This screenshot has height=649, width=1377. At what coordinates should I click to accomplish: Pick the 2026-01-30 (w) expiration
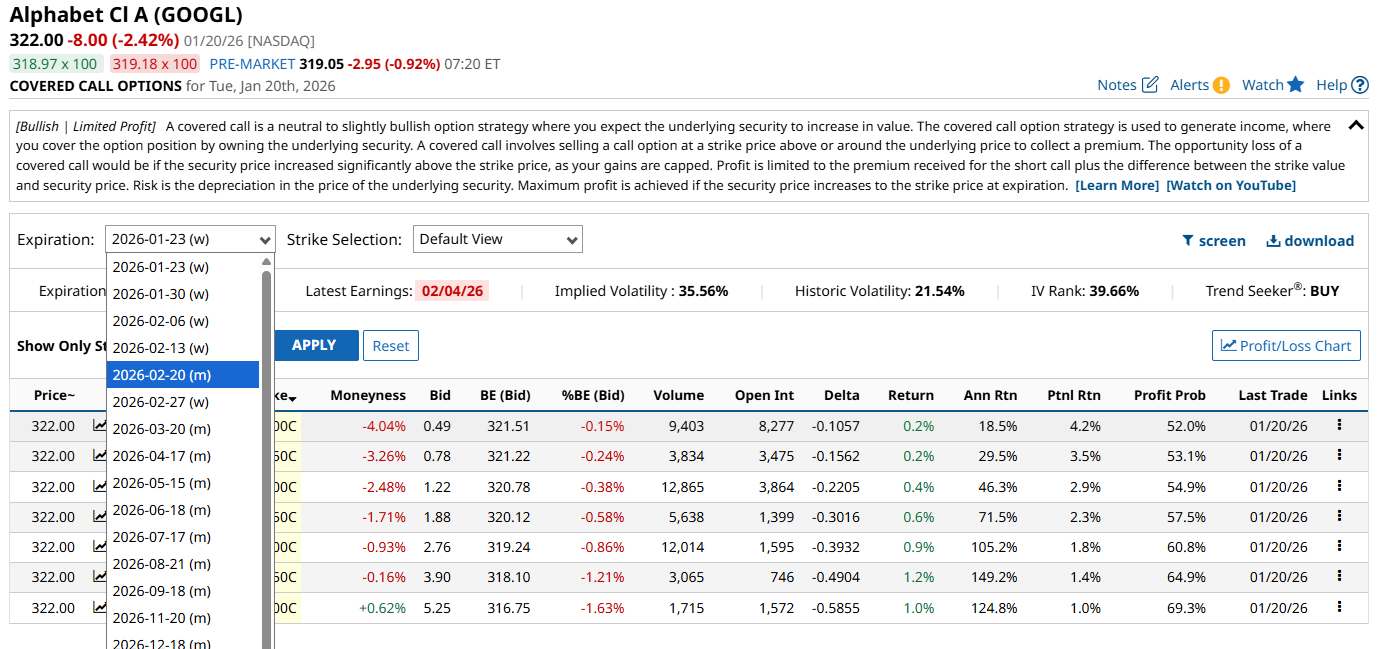point(161,294)
